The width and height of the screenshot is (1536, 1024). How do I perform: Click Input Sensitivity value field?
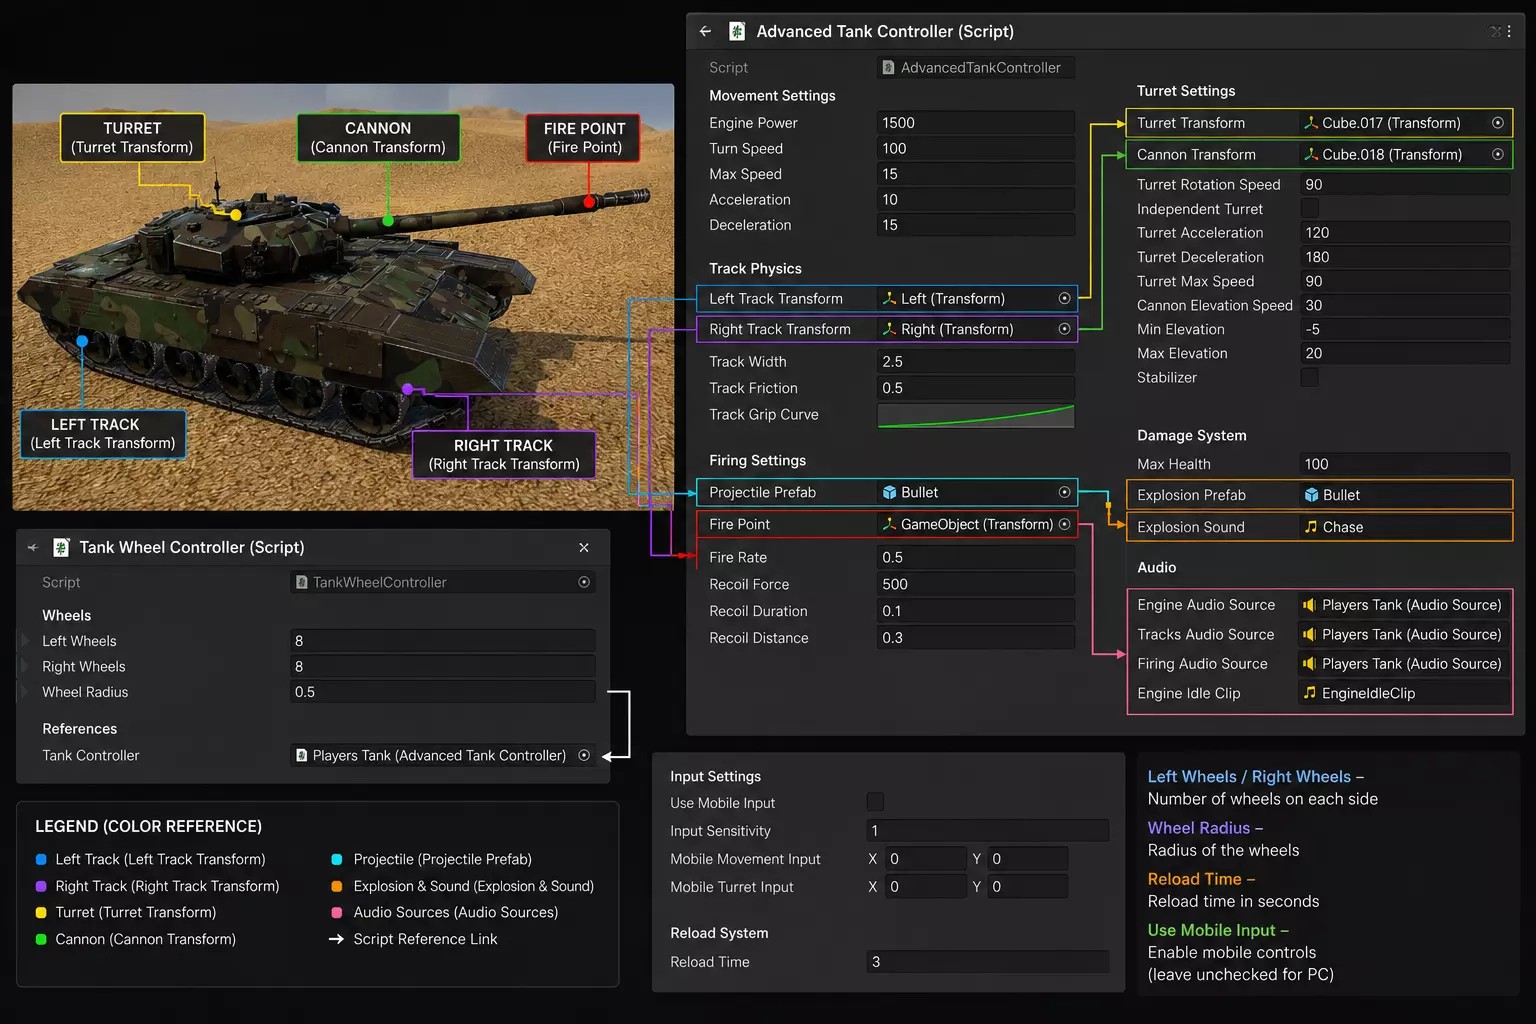[x=987, y=830]
